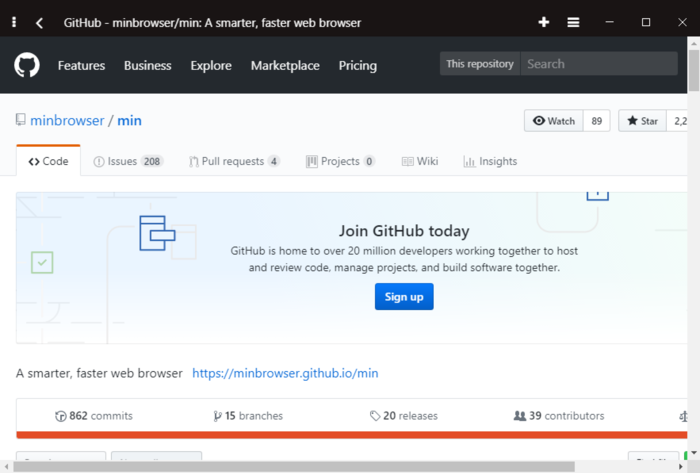
Task: Click the repository book icon beside minbrowser
Action: (x=21, y=120)
